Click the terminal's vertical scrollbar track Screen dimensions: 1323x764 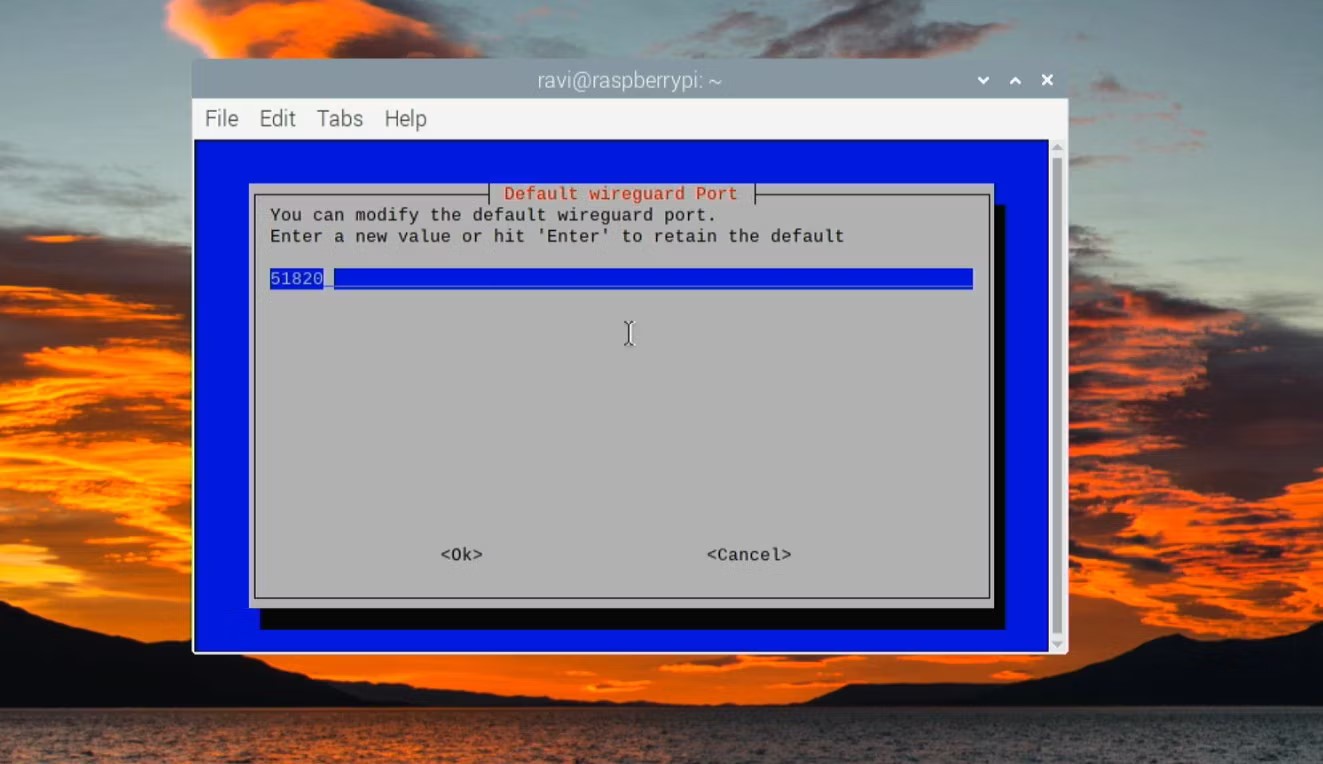click(1058, 396)
